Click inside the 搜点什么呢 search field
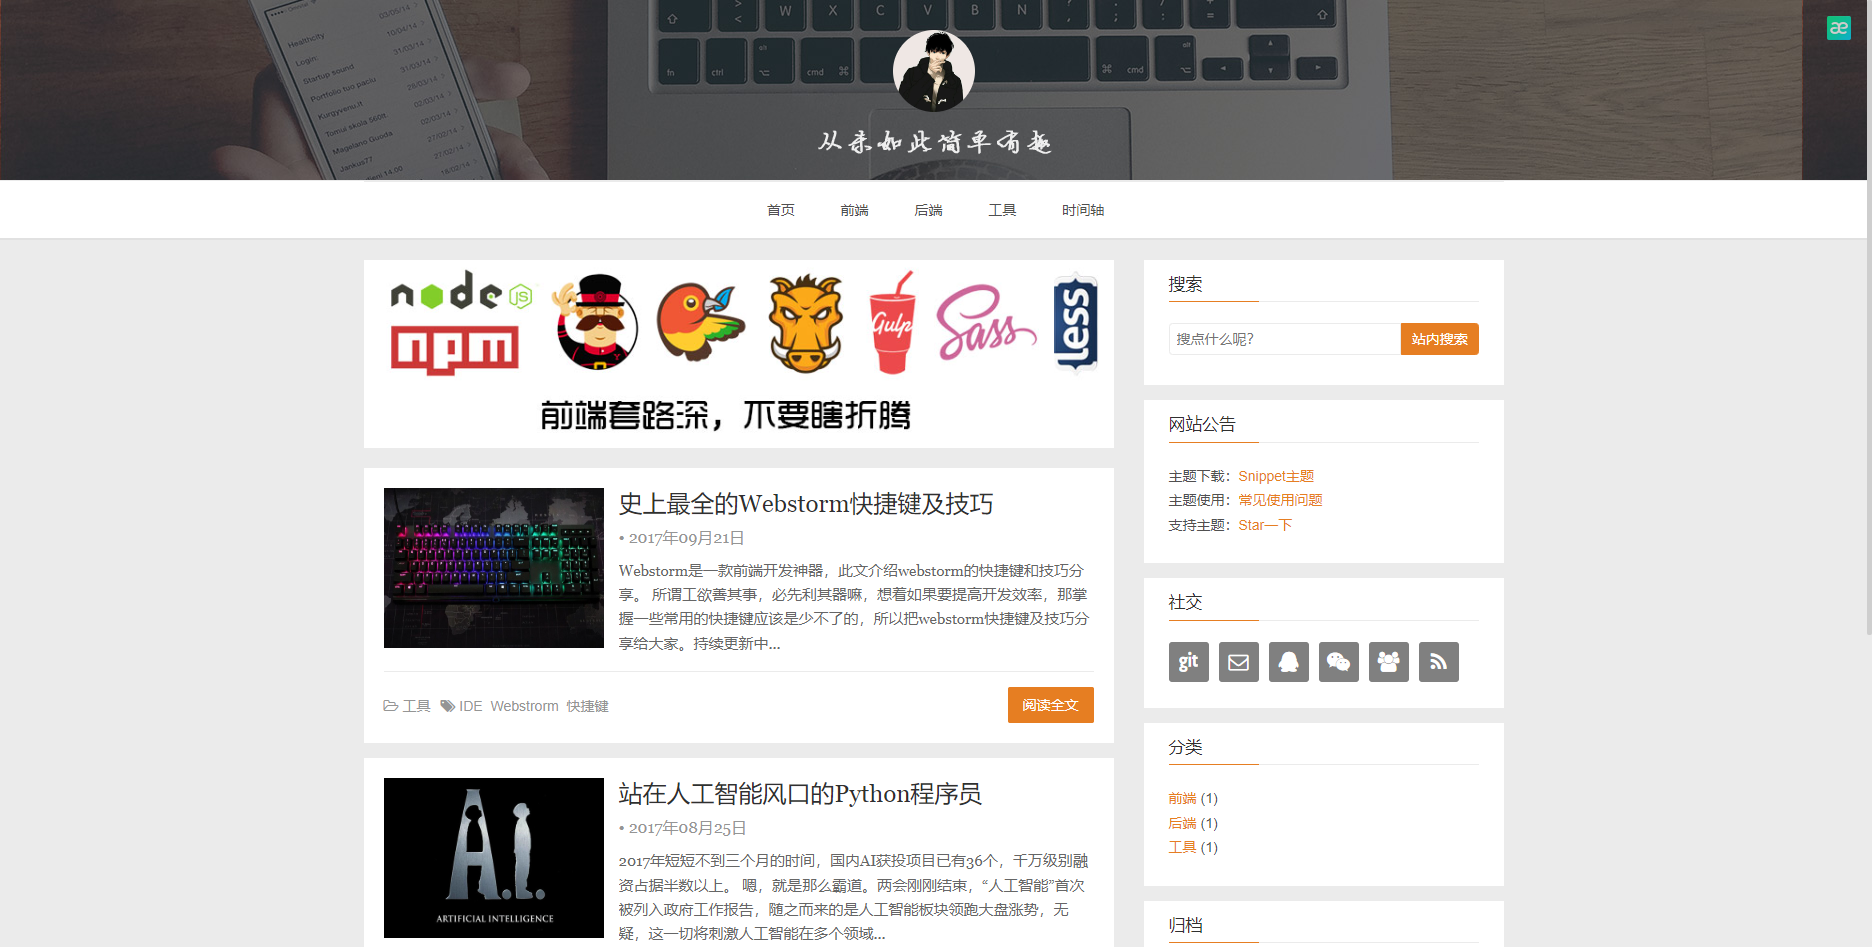Image resolution: width=1872 pixels, height=947 pixels. tap(1285, 338)
